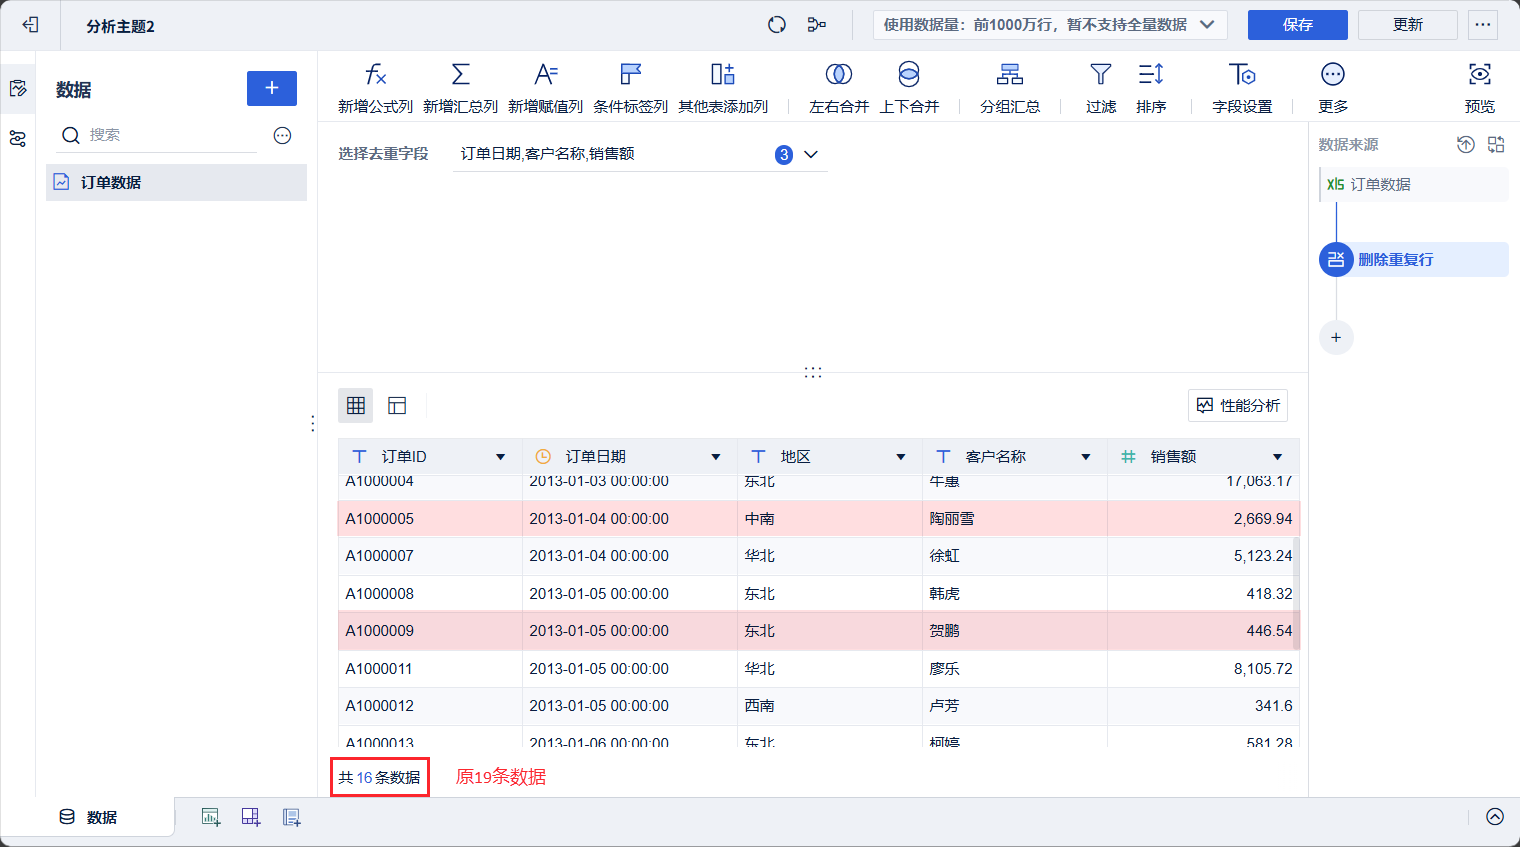The image size is (1520, 847).
Task: Click 排序 sort tool
Action: click(1151, 88)
